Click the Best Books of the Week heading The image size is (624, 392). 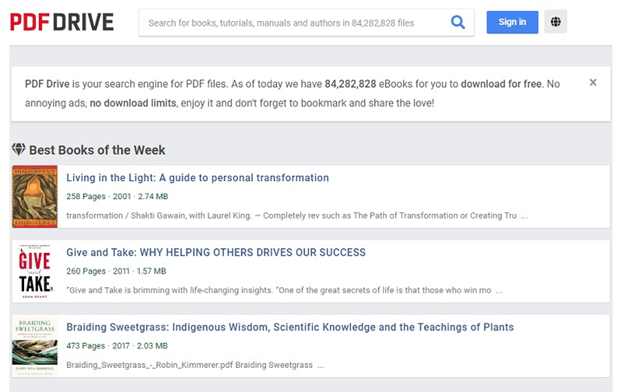pyautogui.click(x=97, y=150)
